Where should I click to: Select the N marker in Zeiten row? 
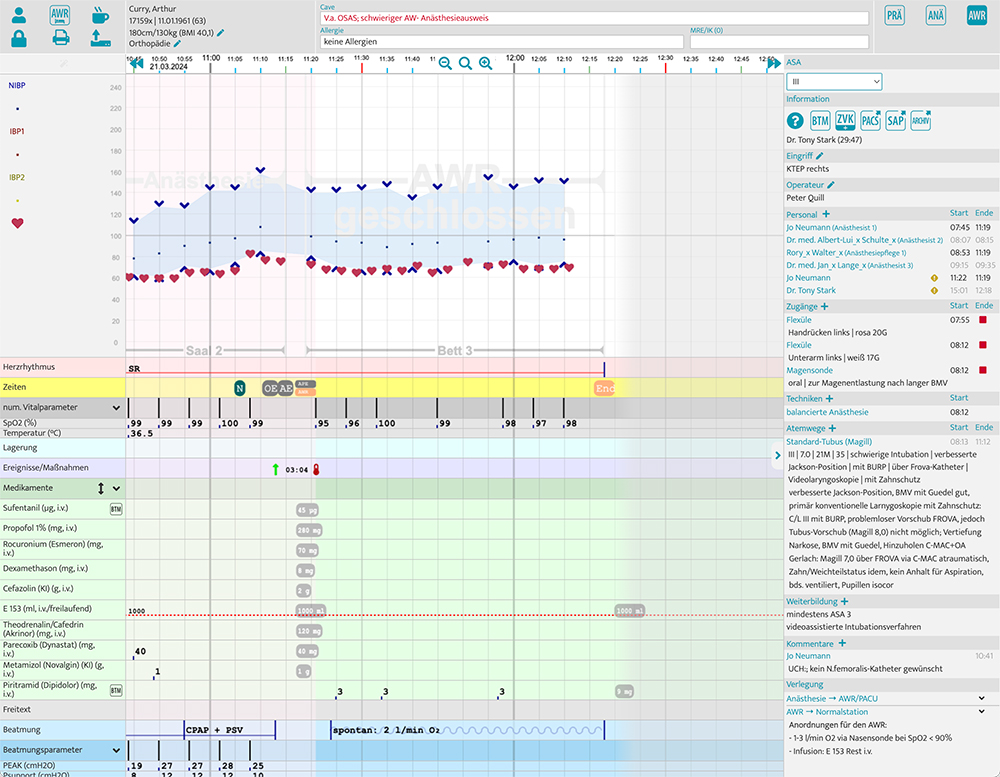click(240, 388)
